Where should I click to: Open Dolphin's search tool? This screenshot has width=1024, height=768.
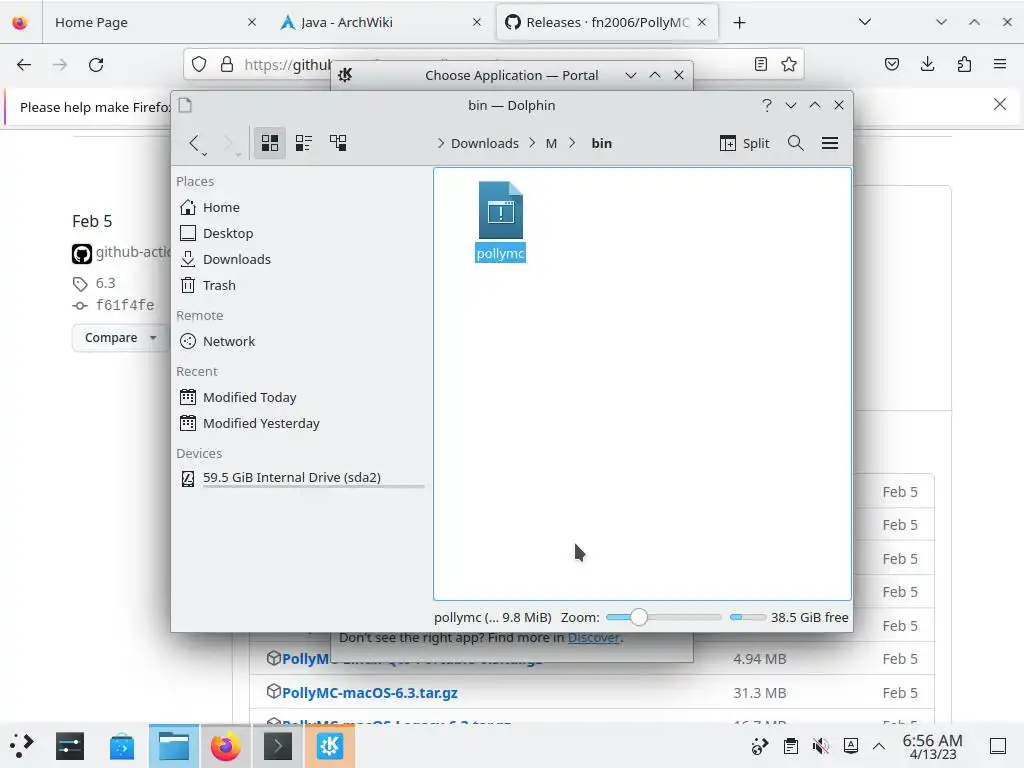click(795, 143)
